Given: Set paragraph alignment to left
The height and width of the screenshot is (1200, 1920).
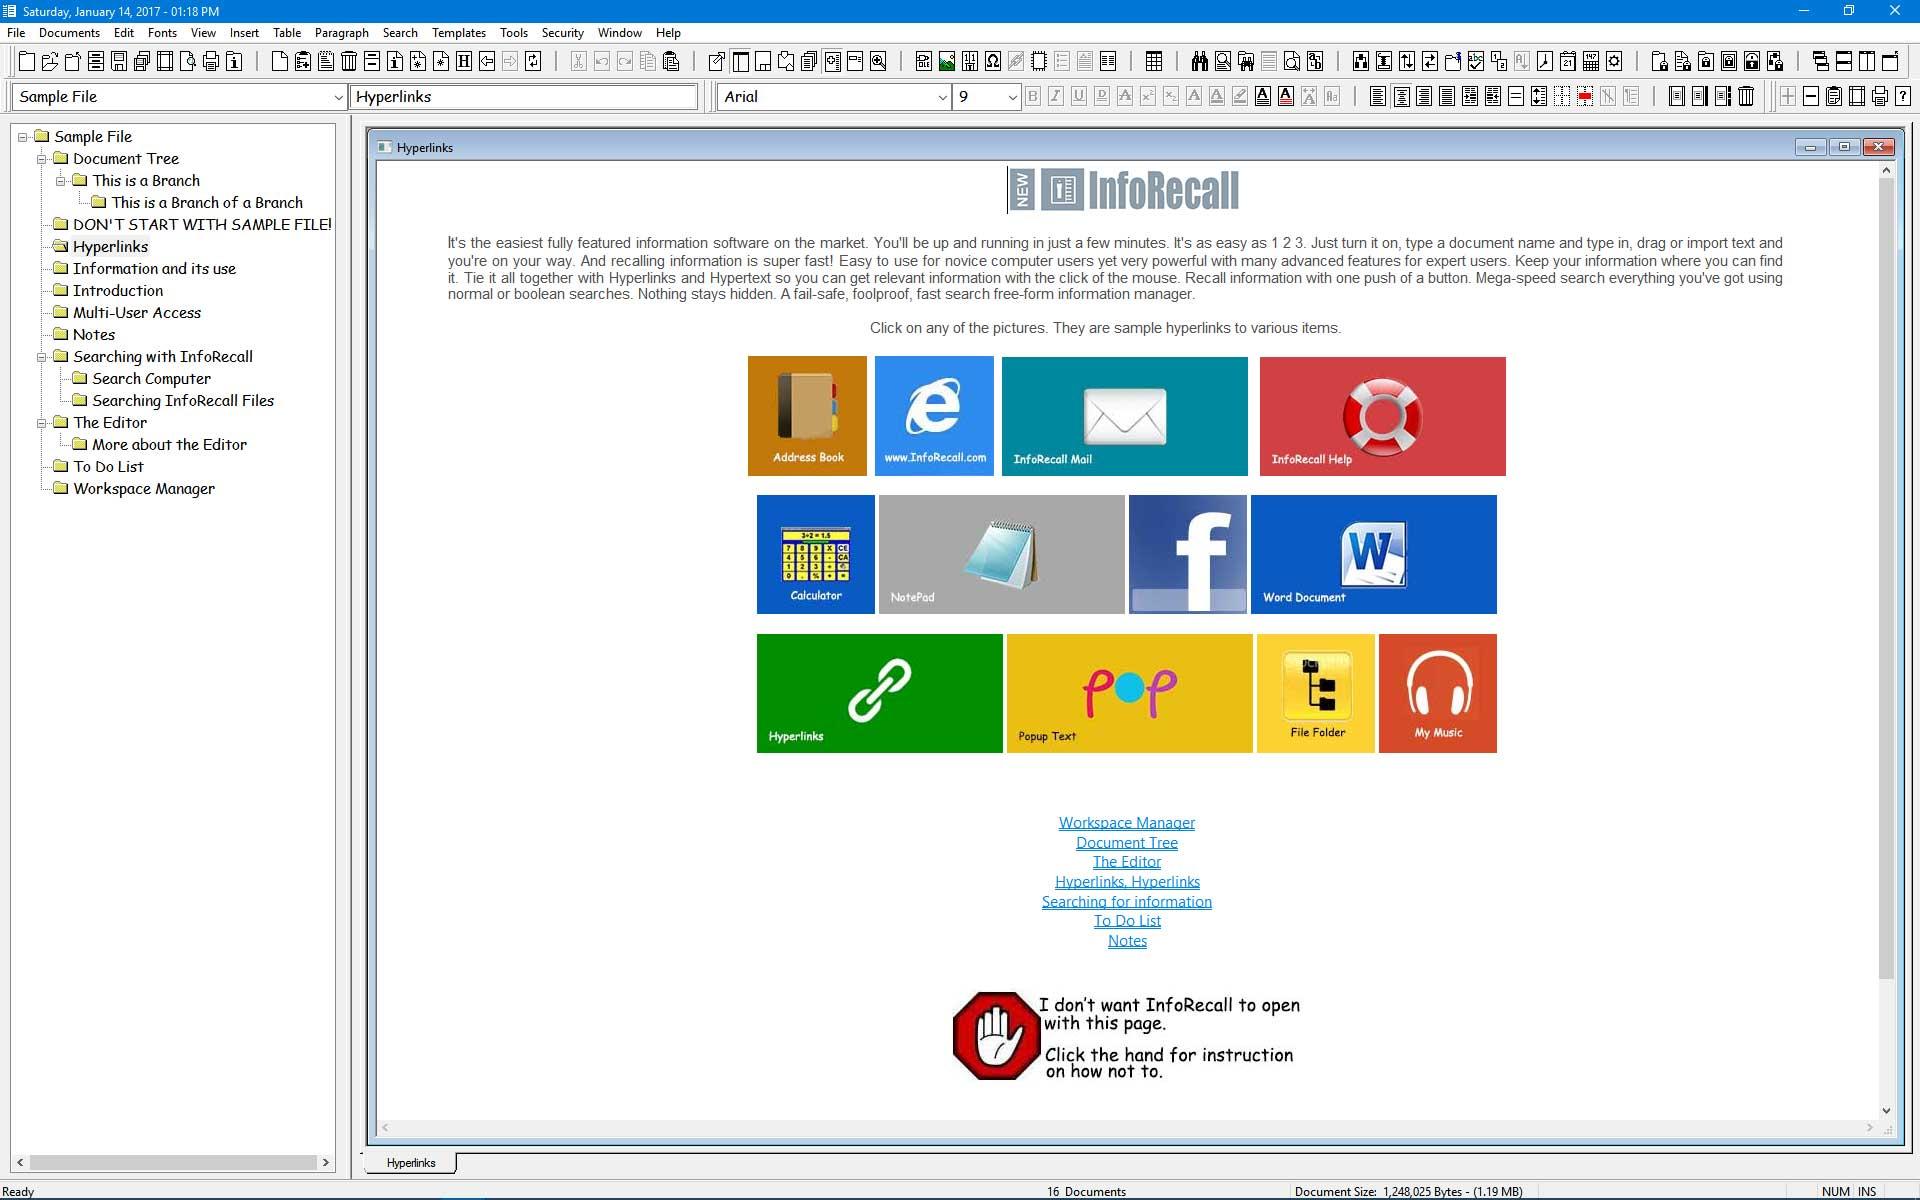Looking at the screenshot, I should [x=1378, y=97].
